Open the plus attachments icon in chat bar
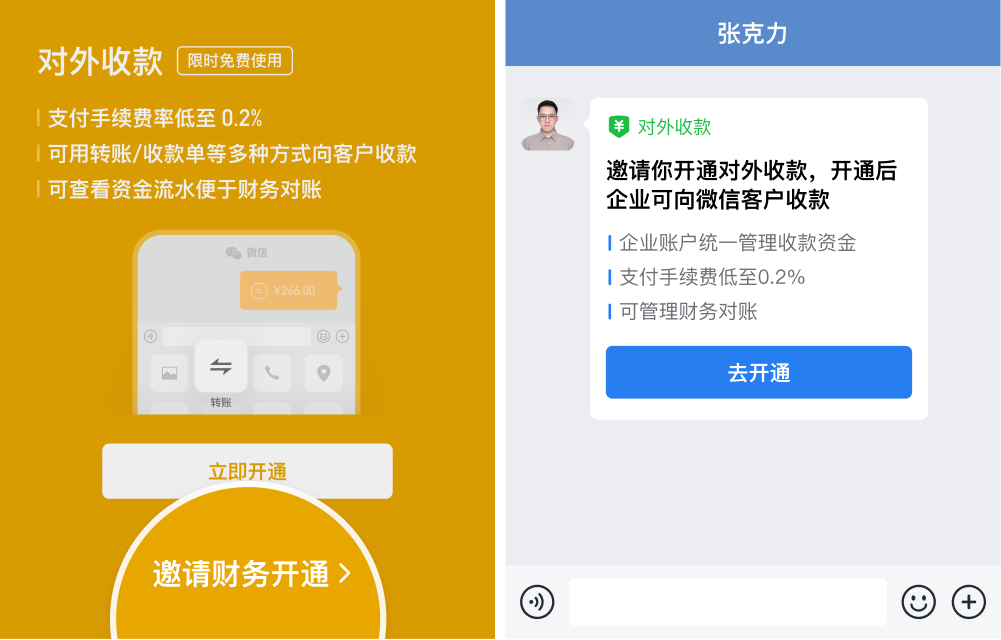This screenshot has width=1001, height=640. tap(968, 602)
